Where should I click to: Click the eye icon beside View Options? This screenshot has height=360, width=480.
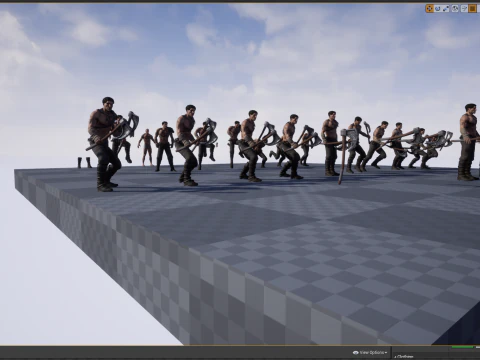point(355,353)
